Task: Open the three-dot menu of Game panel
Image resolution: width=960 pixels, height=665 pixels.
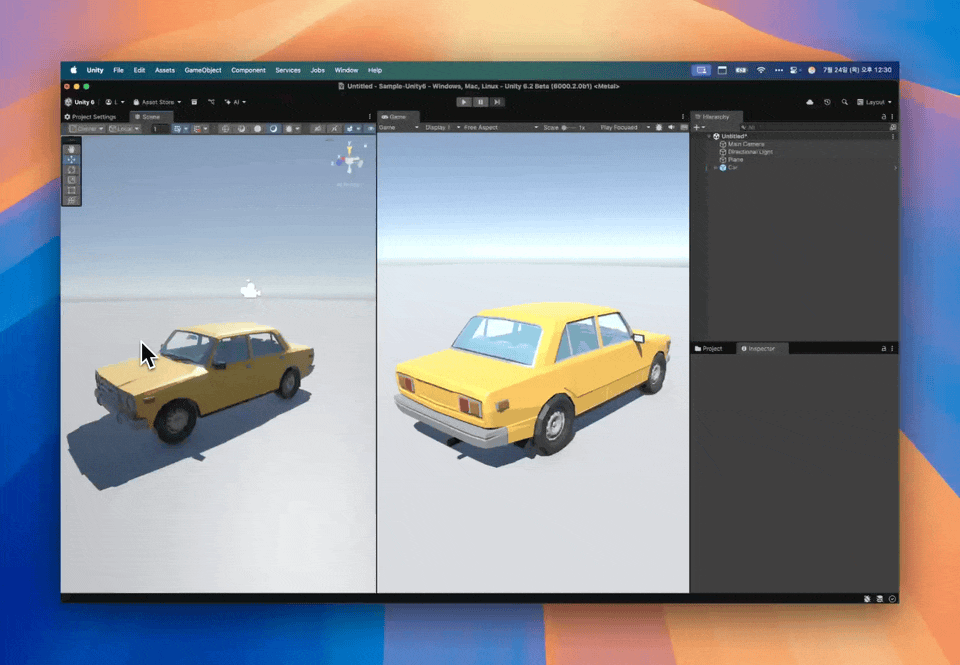Action: click(x=683, y=116)
